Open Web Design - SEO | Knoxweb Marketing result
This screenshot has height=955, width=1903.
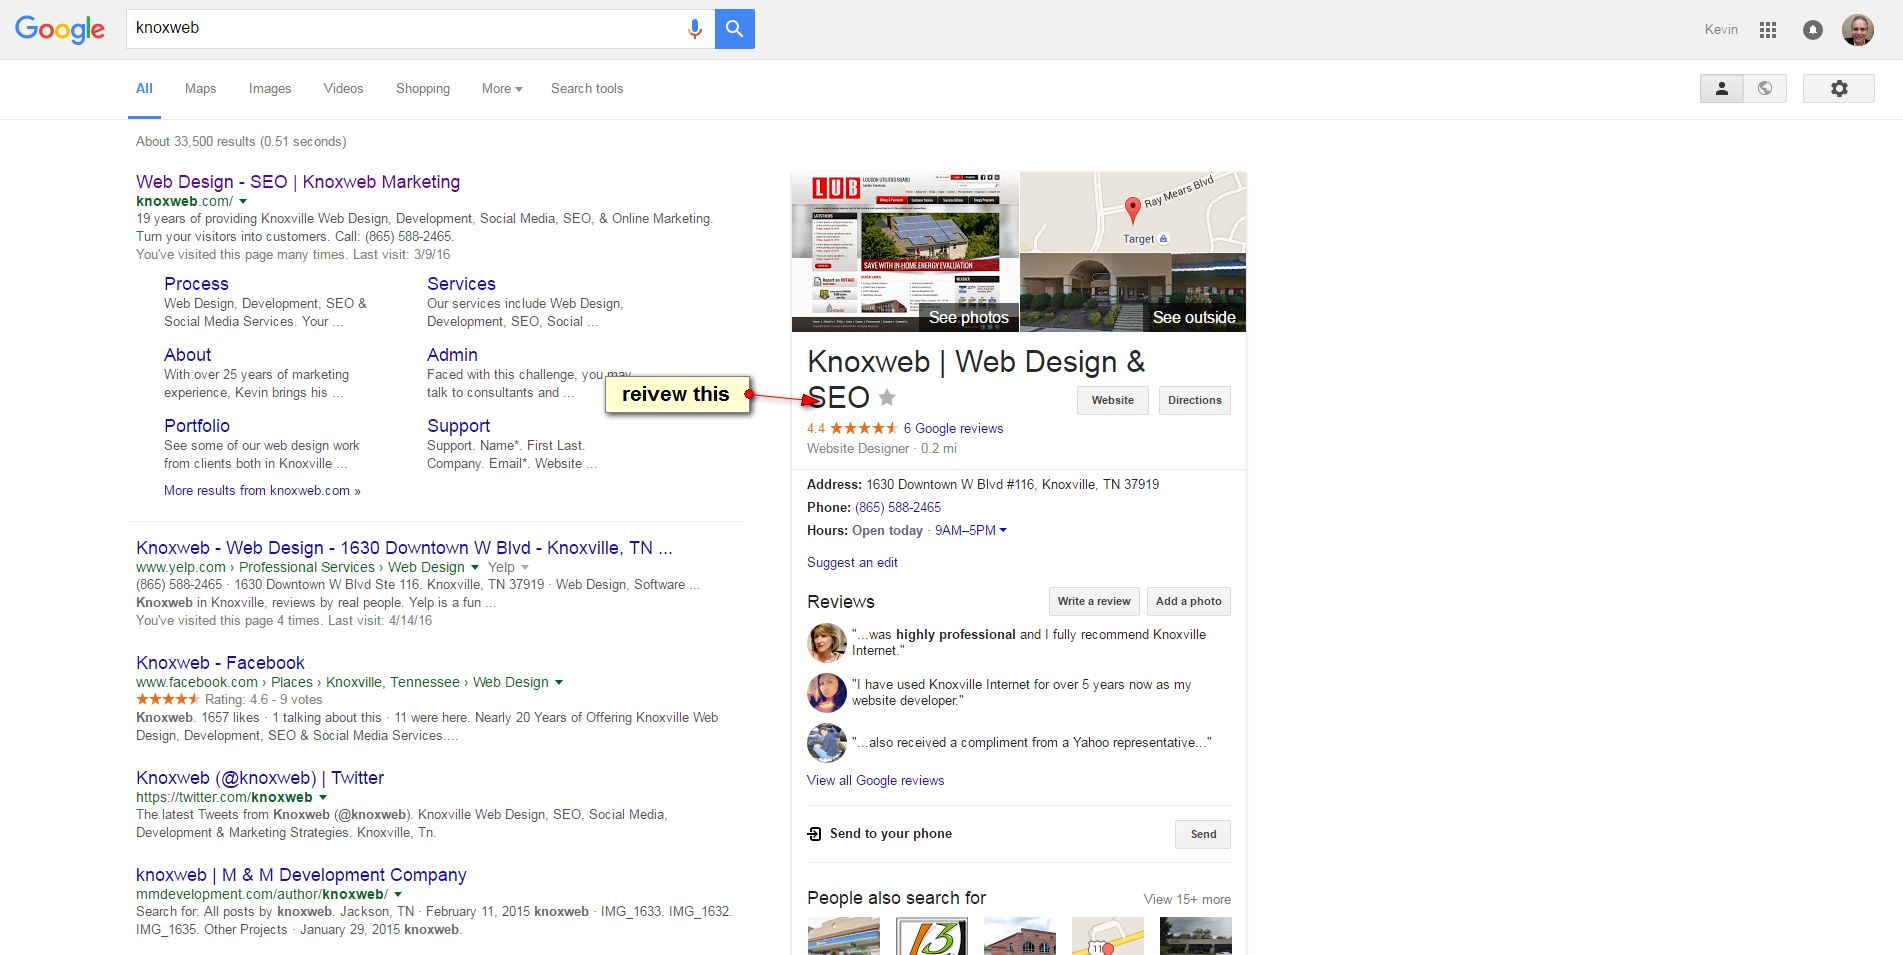coord(298,182)
